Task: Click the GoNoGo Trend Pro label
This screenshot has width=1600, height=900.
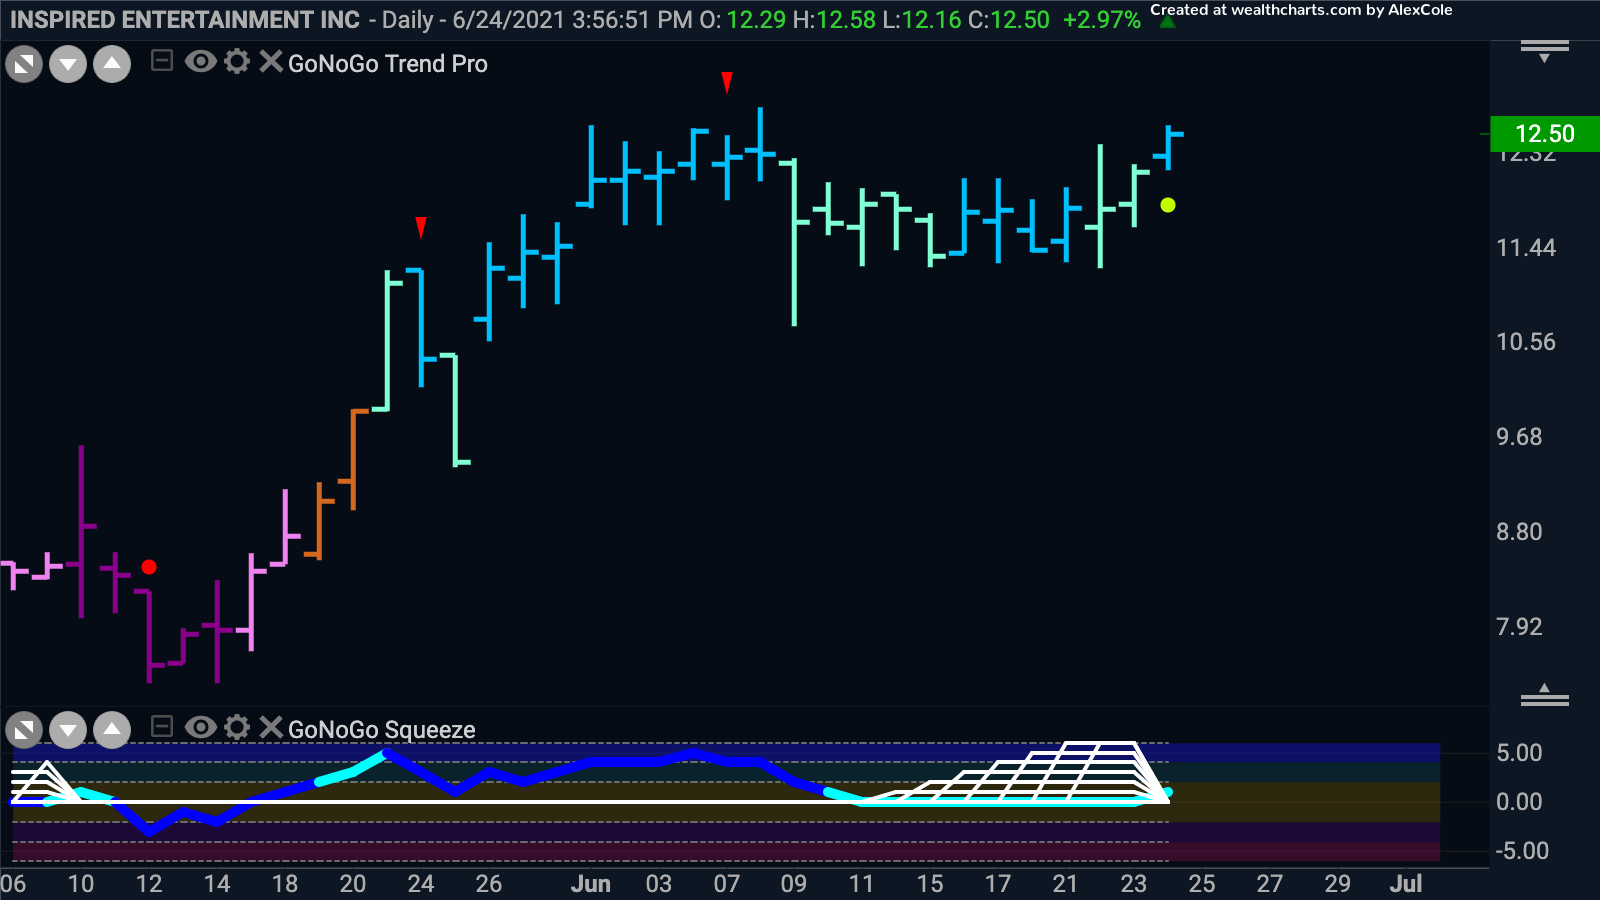Action: 388,64
